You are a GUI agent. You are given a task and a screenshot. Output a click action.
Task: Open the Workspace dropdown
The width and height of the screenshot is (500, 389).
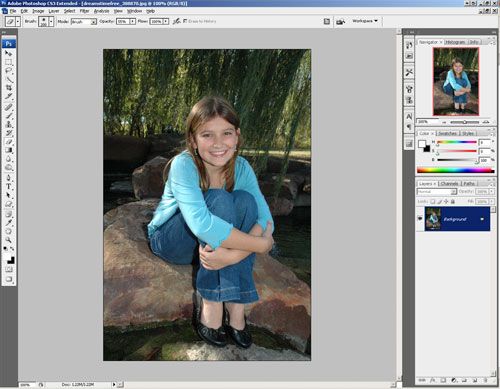coord(365,21)
